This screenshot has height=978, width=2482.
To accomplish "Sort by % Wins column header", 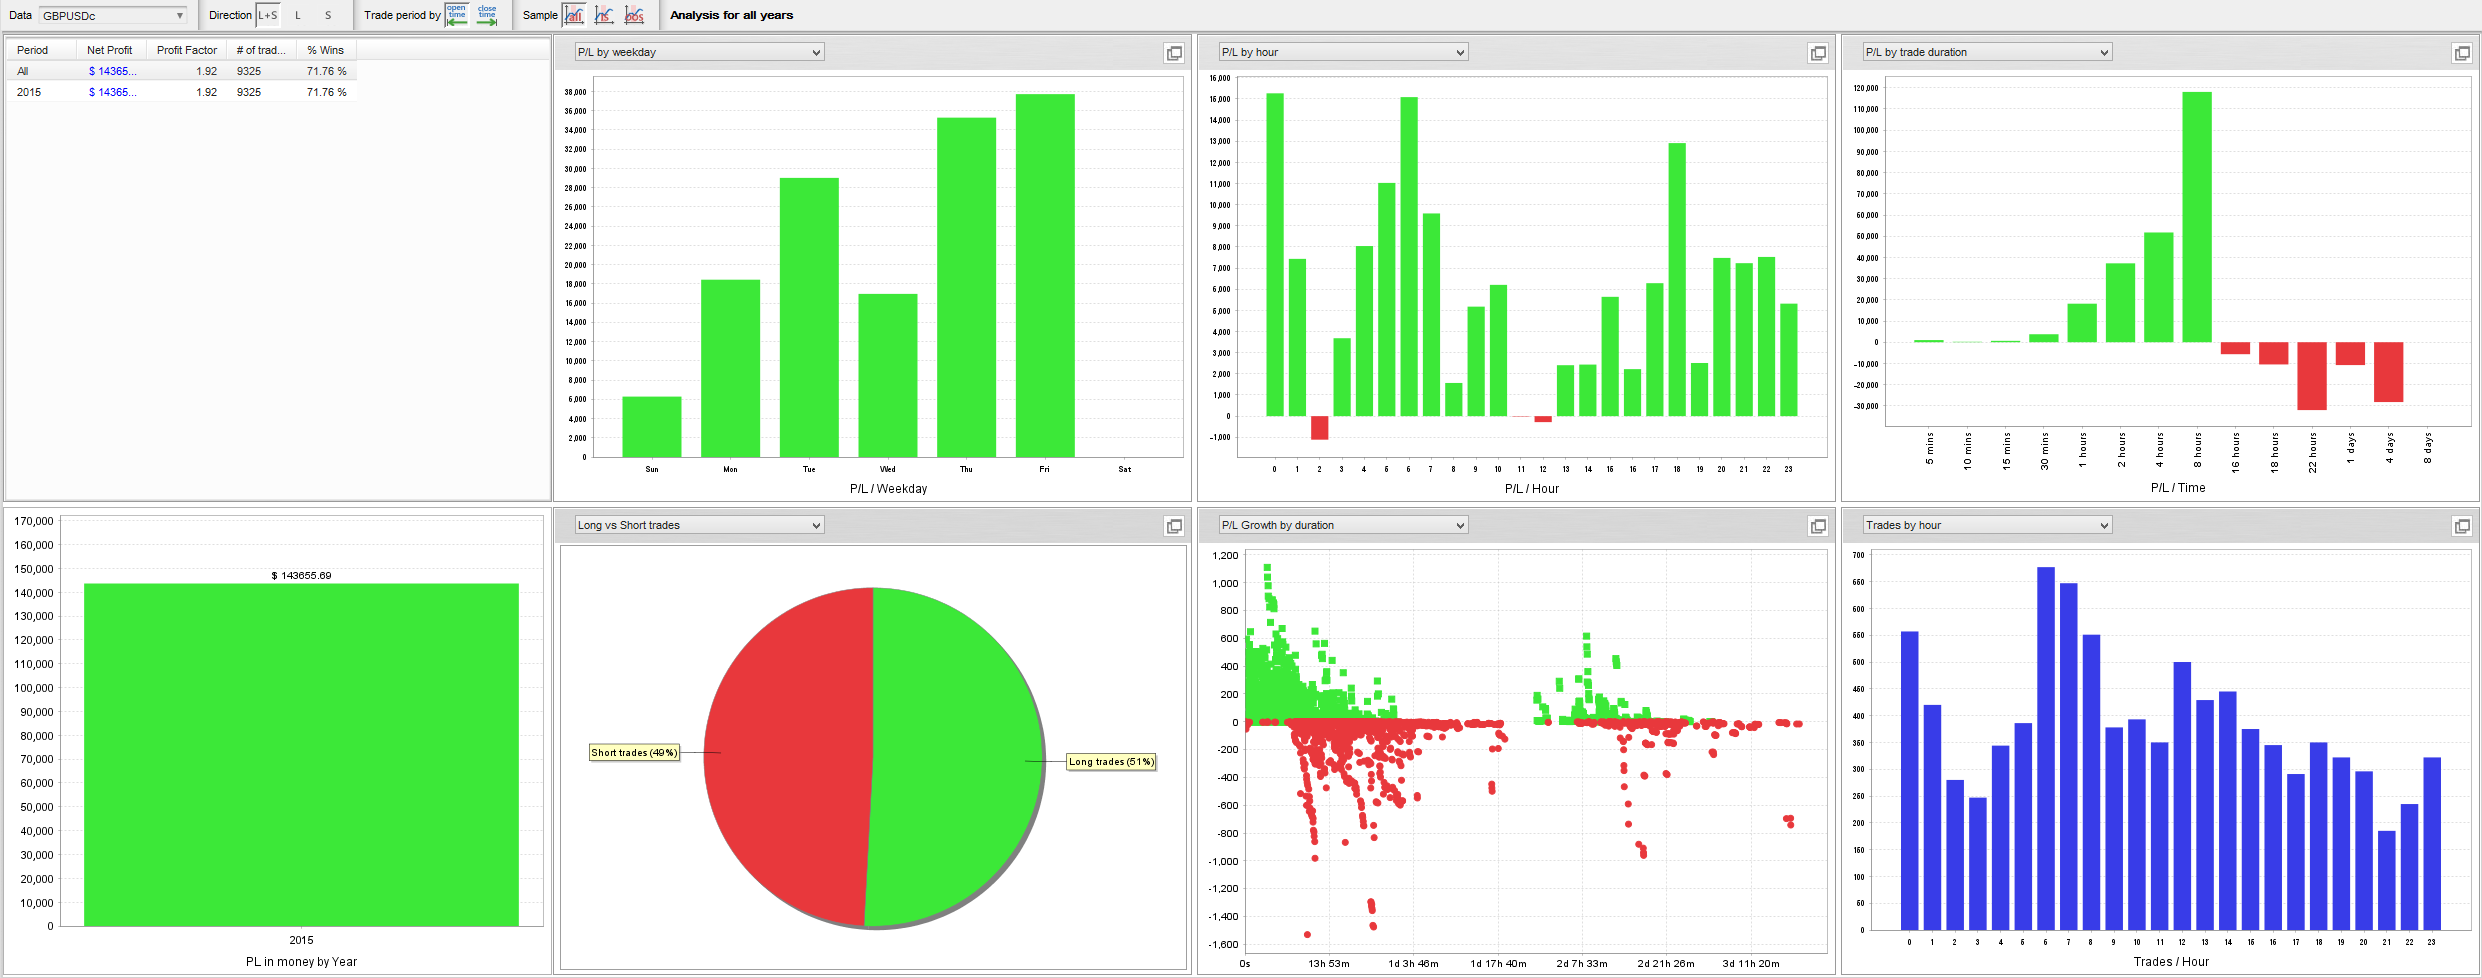I will [326, 50].
